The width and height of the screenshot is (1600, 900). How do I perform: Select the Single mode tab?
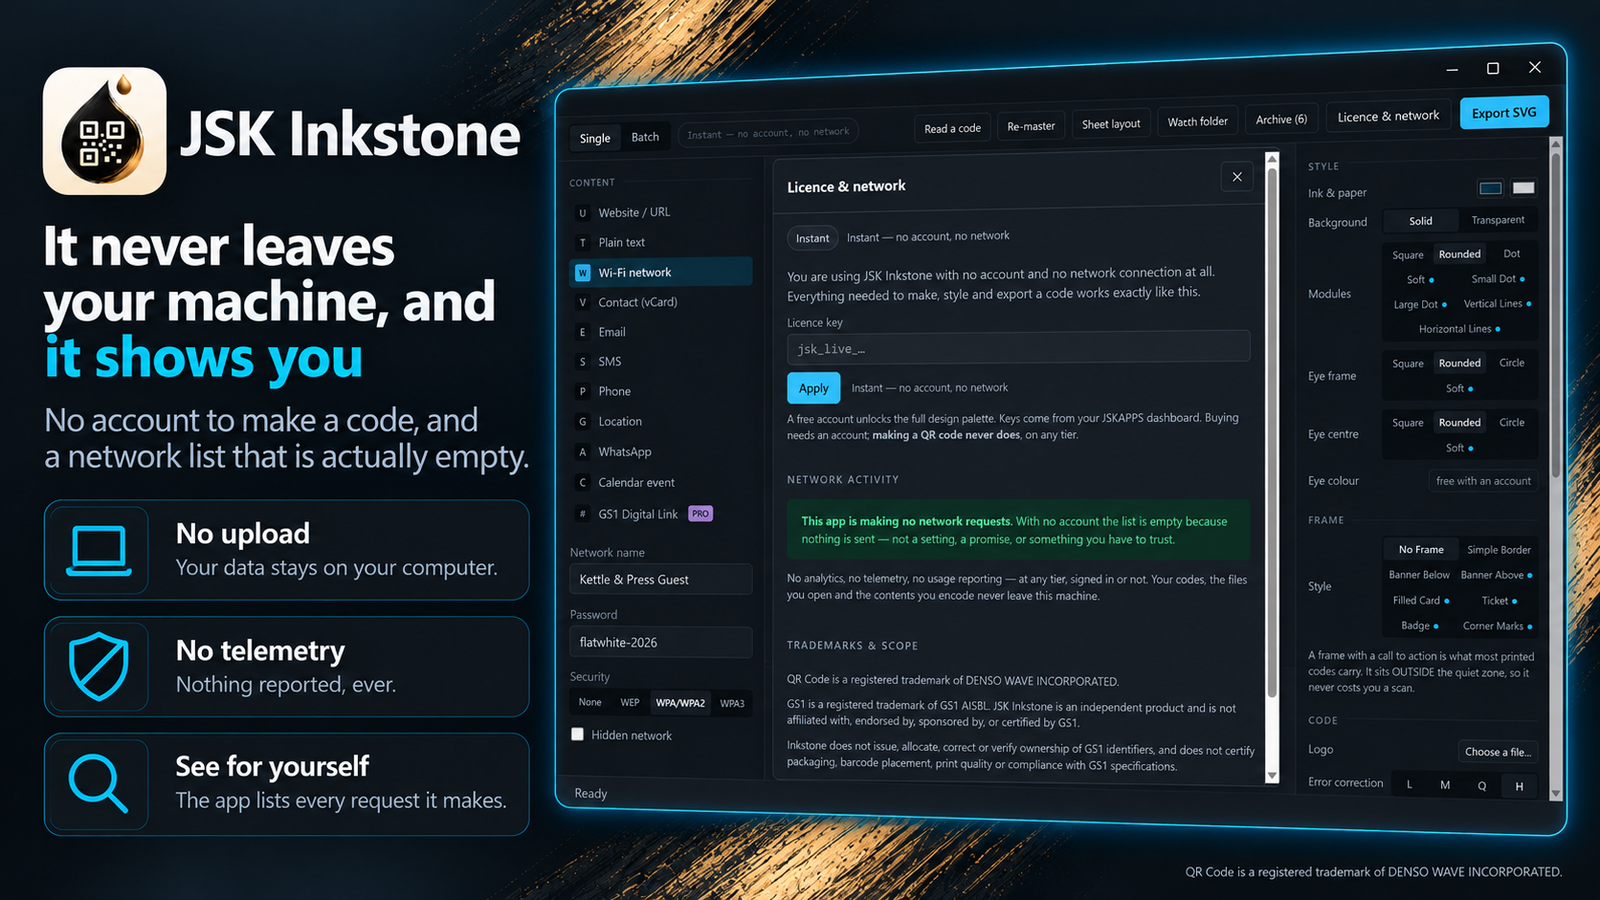coord(595,138)
